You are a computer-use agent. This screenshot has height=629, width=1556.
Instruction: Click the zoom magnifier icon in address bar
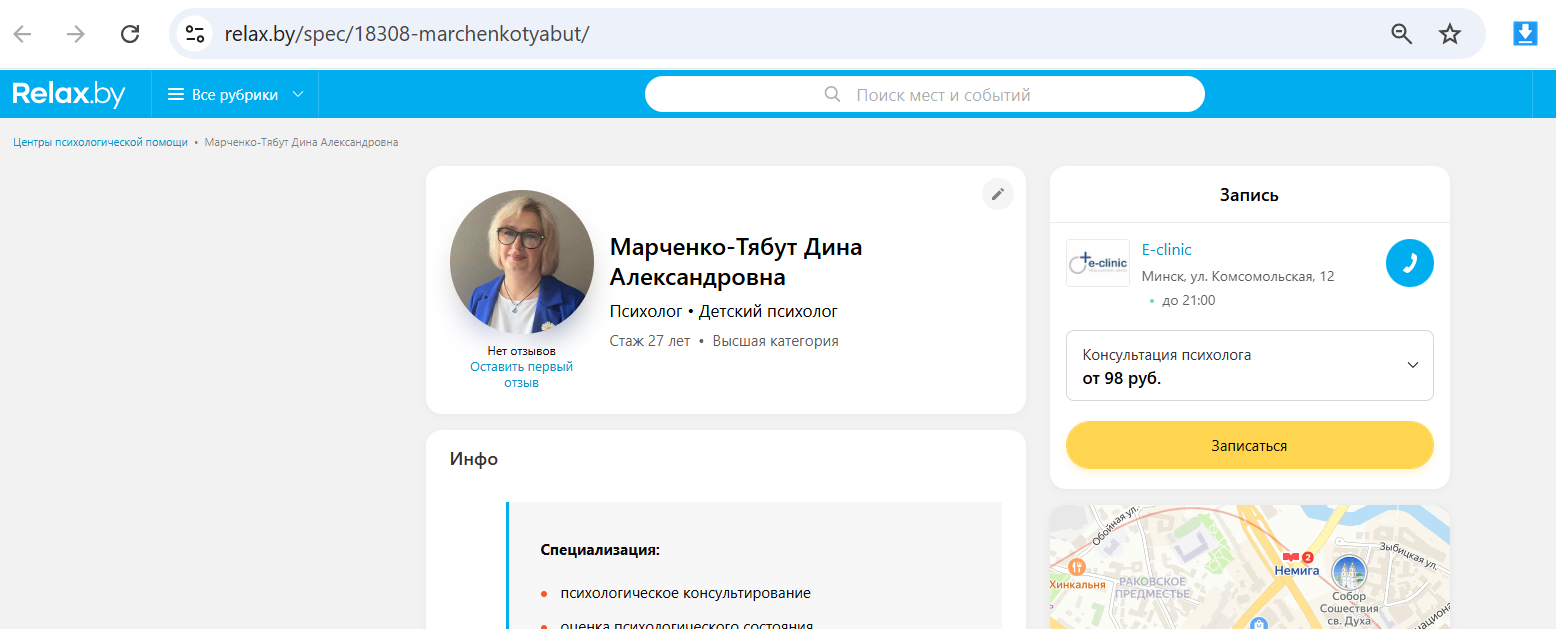coord(1402,34)
